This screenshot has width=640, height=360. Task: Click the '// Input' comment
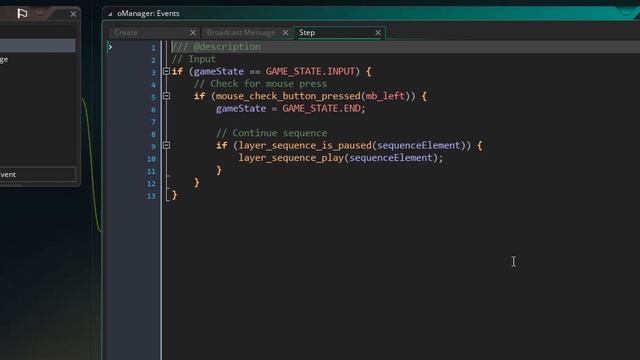pos(193,59)
